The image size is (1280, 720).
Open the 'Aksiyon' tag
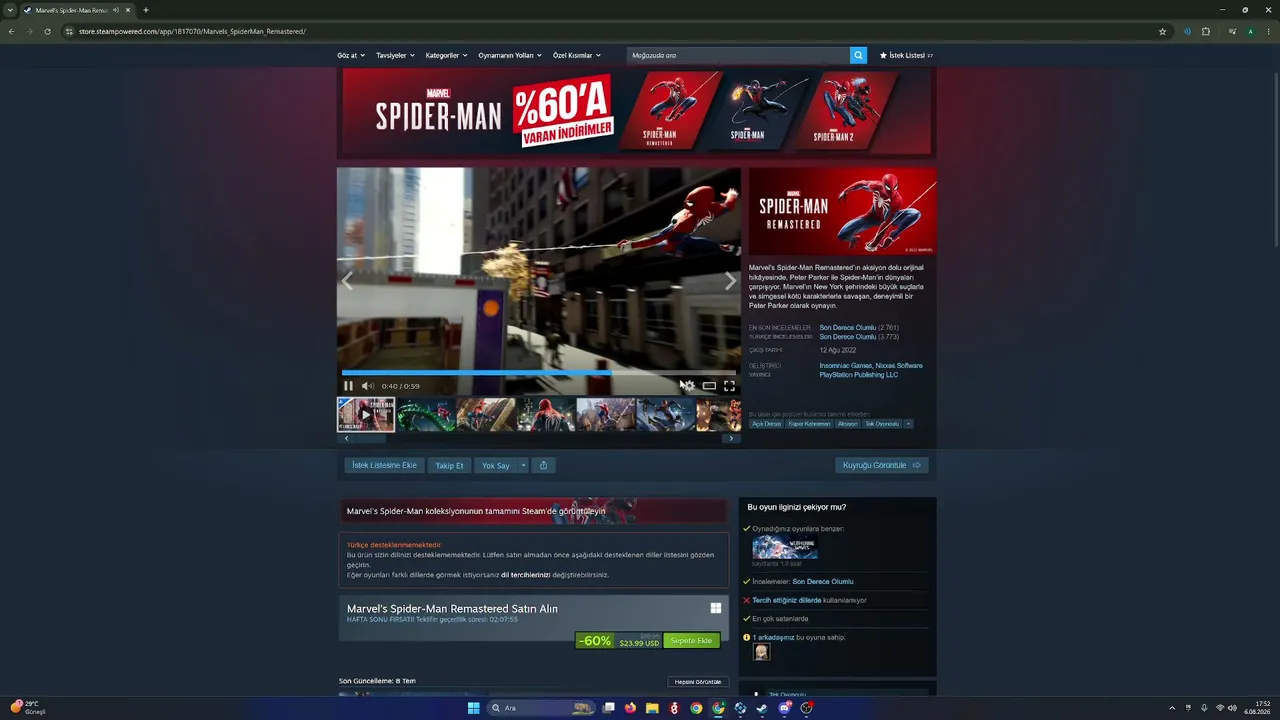tap(848, 424)
